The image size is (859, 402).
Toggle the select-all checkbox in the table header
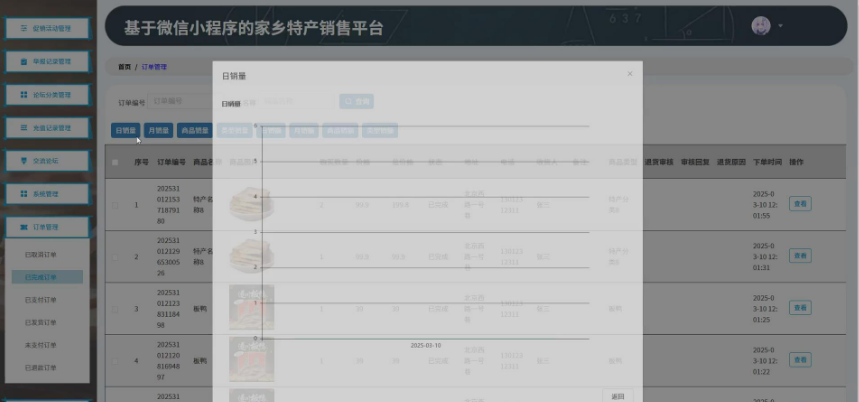[x=115, y=162]
